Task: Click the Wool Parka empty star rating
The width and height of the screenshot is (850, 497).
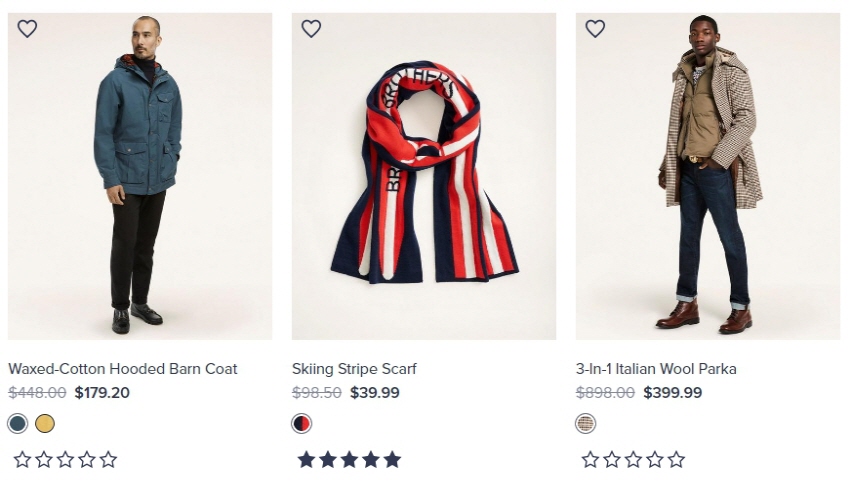Action: 633,460
